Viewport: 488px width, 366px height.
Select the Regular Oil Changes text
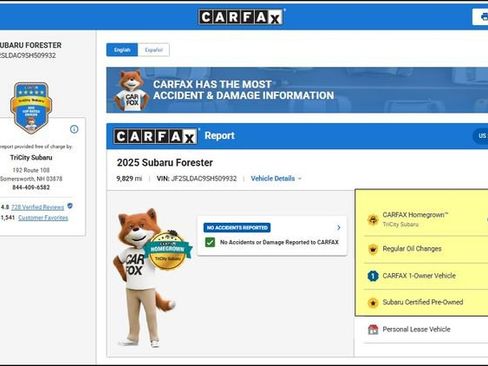412,249
